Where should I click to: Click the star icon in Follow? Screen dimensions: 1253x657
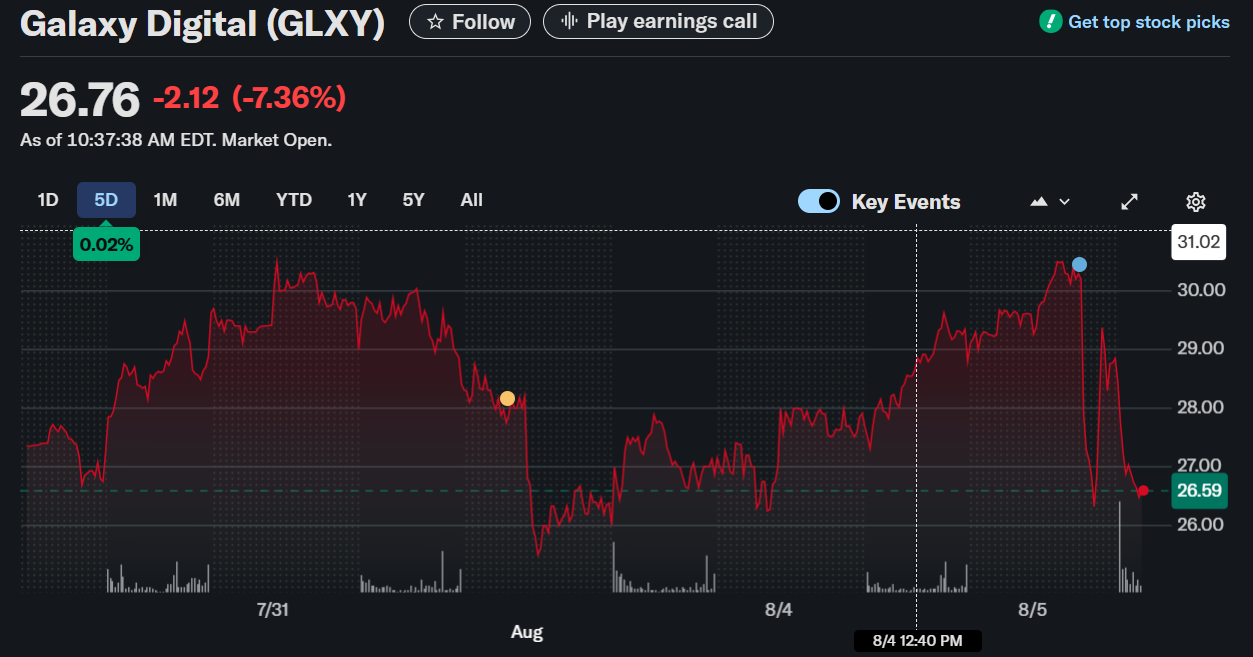[x=435, y=21]
